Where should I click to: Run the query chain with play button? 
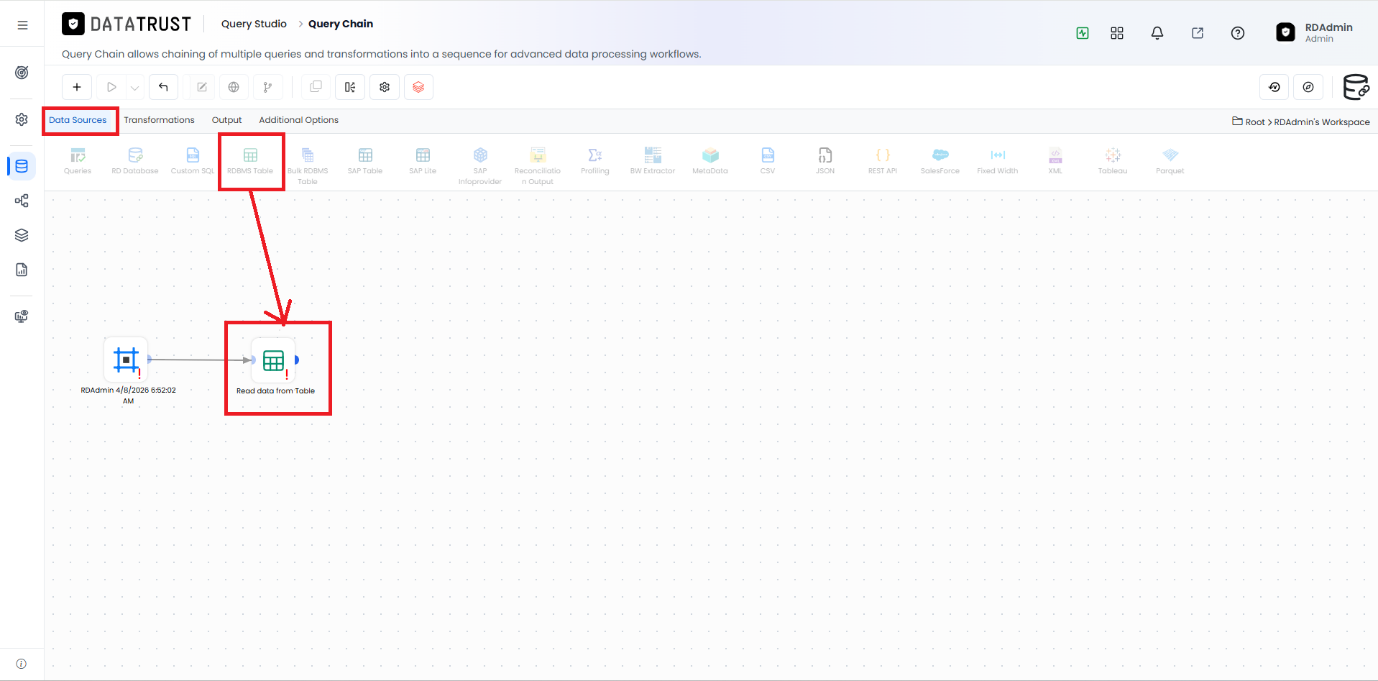coord(111,87)
